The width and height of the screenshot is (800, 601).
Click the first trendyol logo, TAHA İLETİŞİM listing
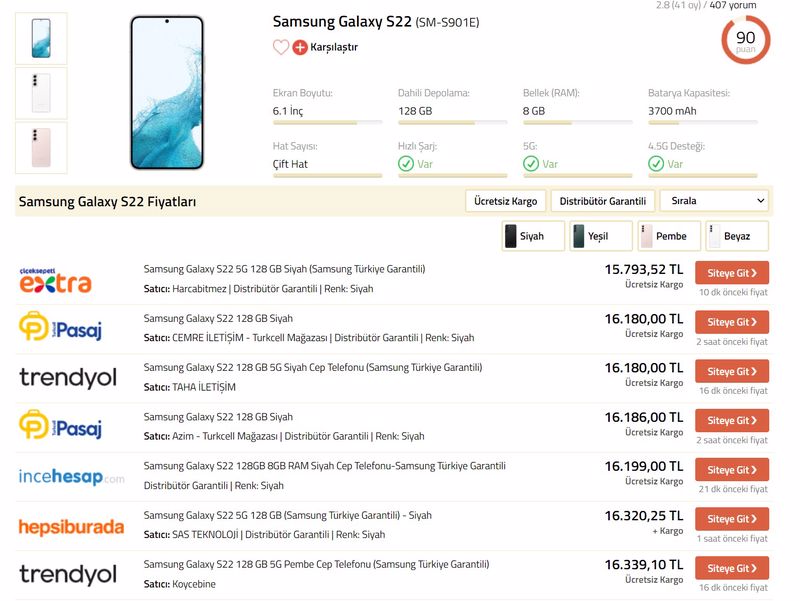coord(68,378)
